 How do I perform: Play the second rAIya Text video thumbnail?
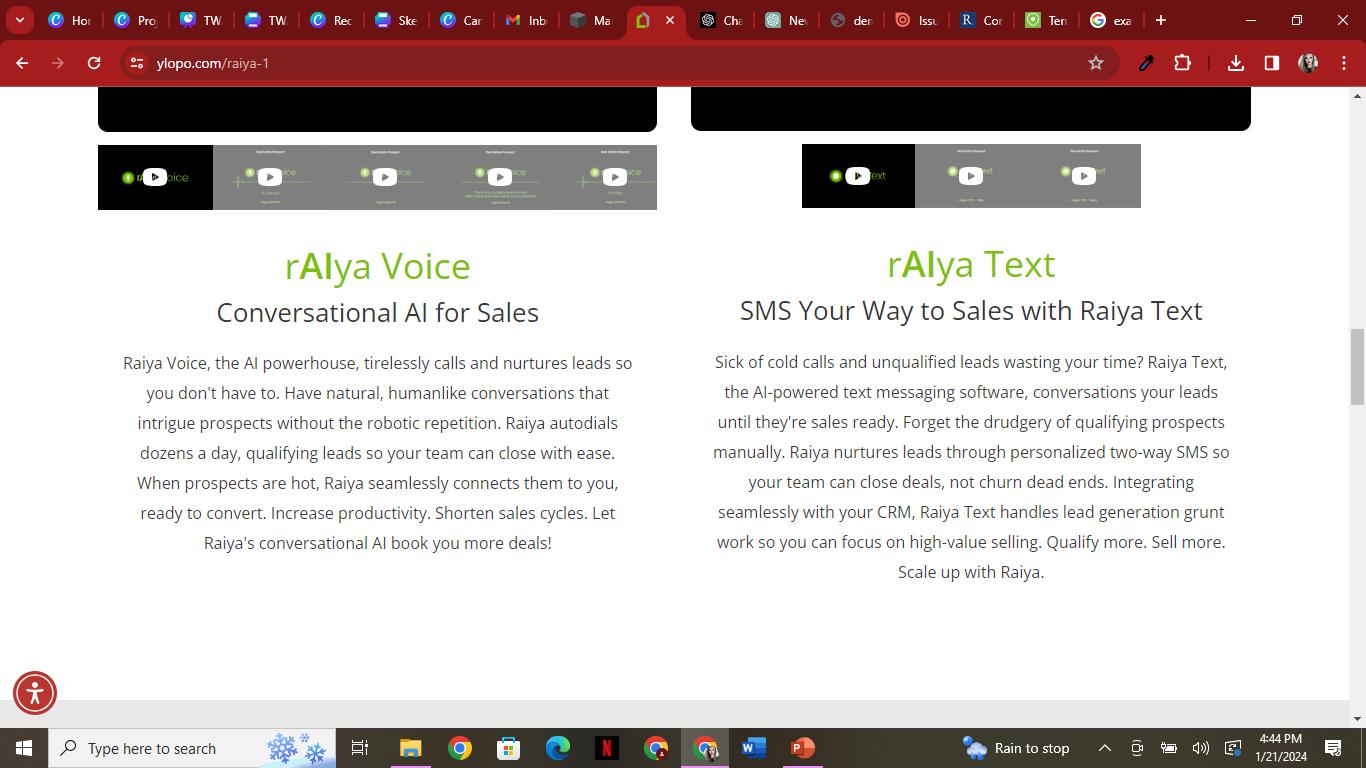pos(971,176)
